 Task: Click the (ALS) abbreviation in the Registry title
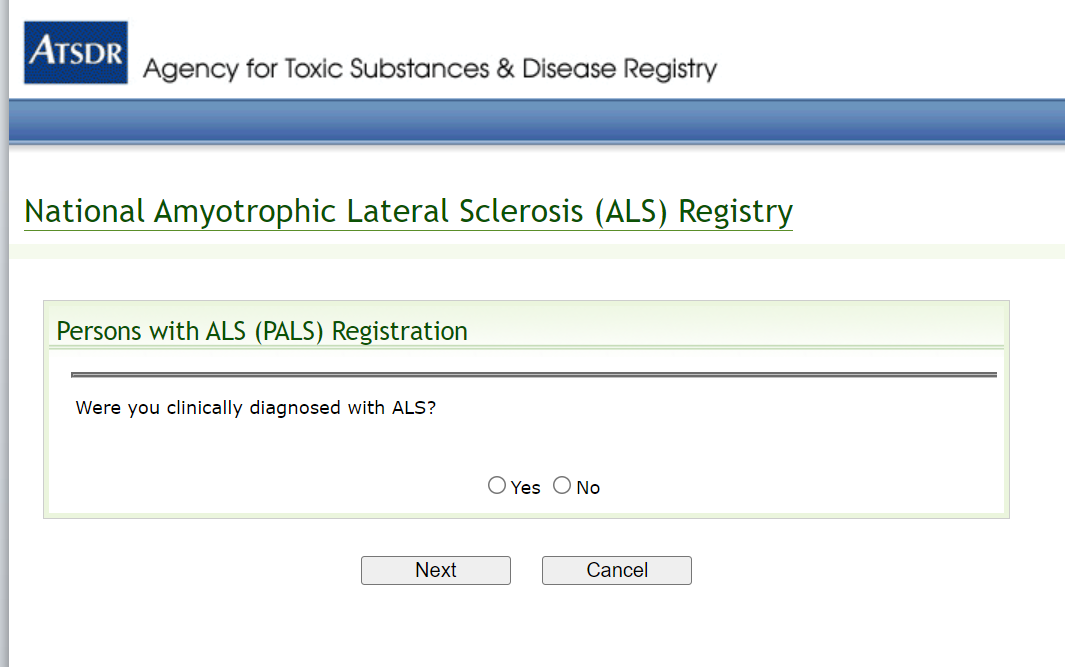click(x=632, y=212)
